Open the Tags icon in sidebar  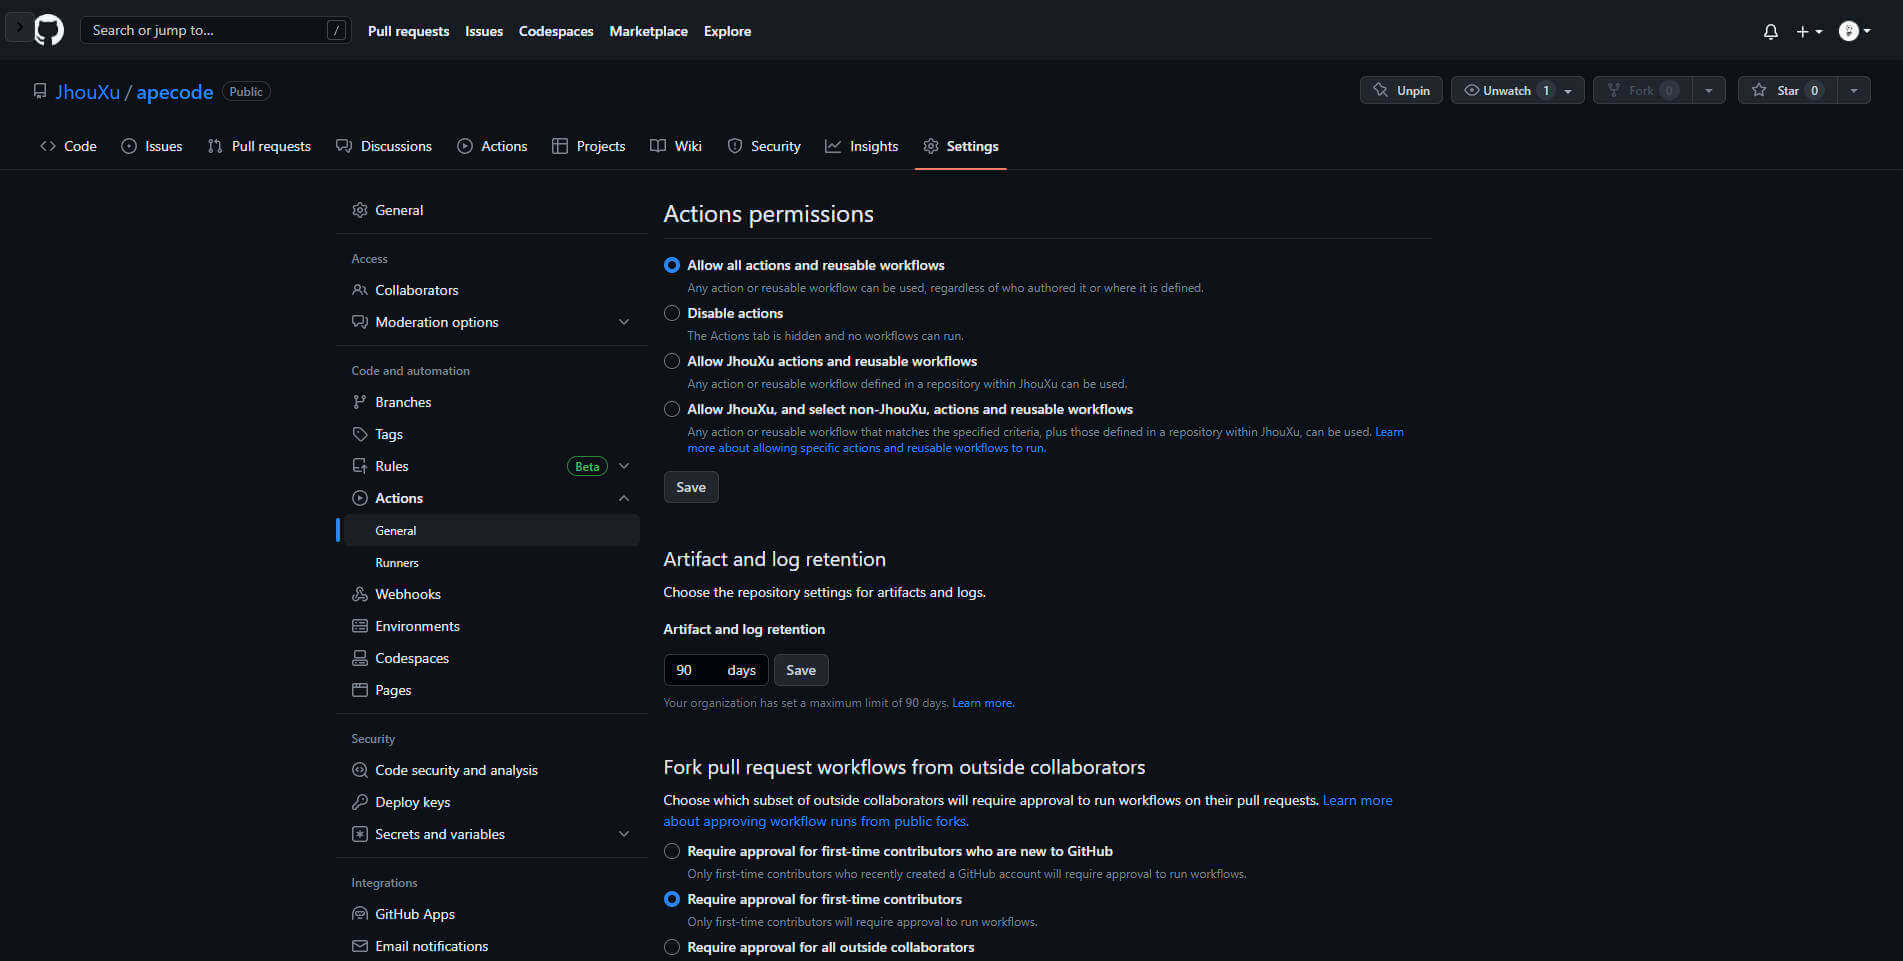pos(360,434)
